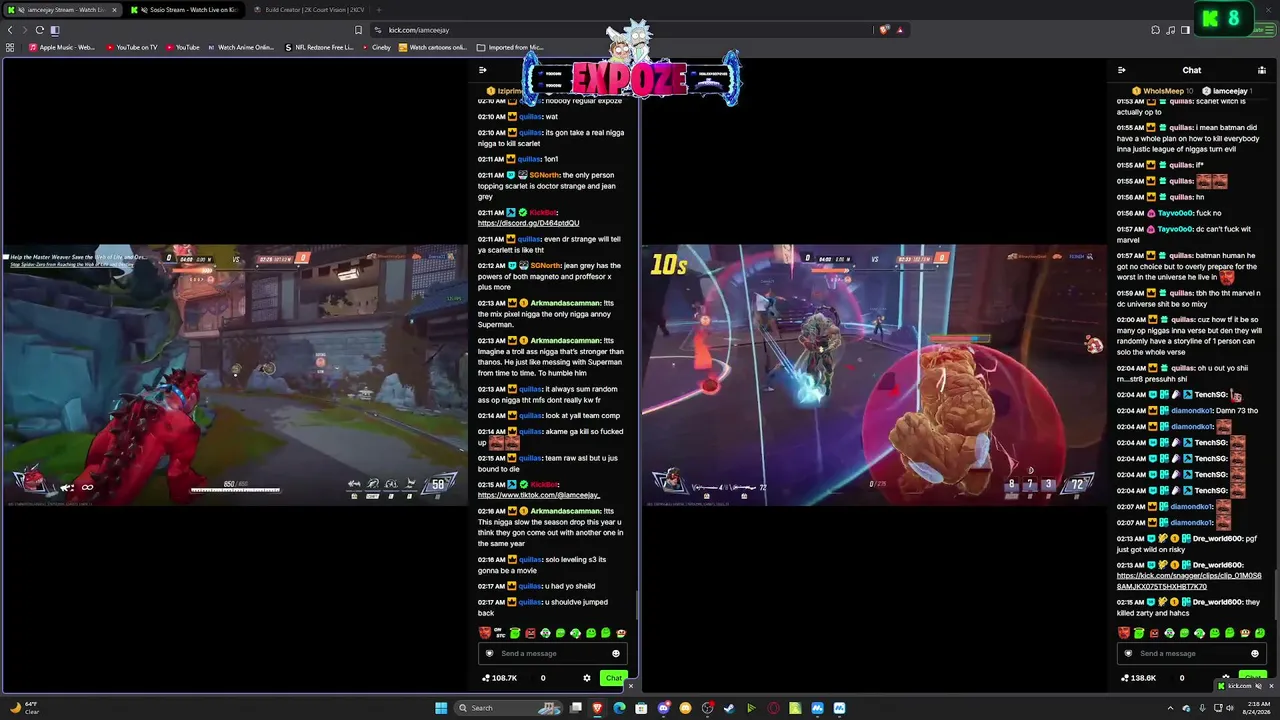Open the Apple Music bookmark
Screen dimensions: 1280x720
[62, 47]
